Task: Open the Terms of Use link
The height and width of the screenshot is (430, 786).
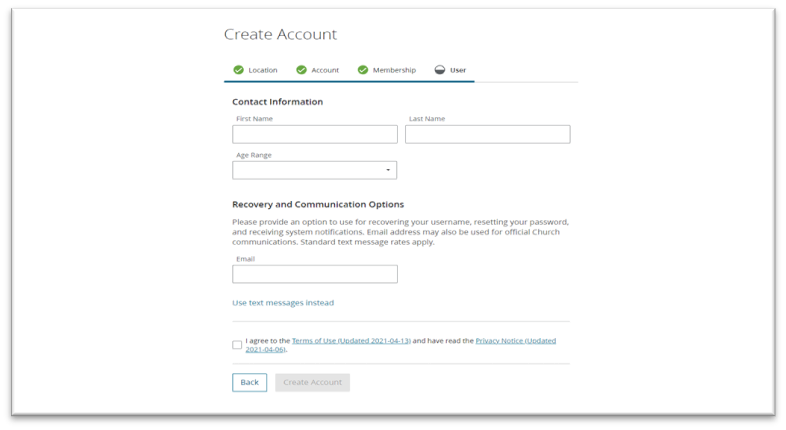Action: tap(351, 341)
